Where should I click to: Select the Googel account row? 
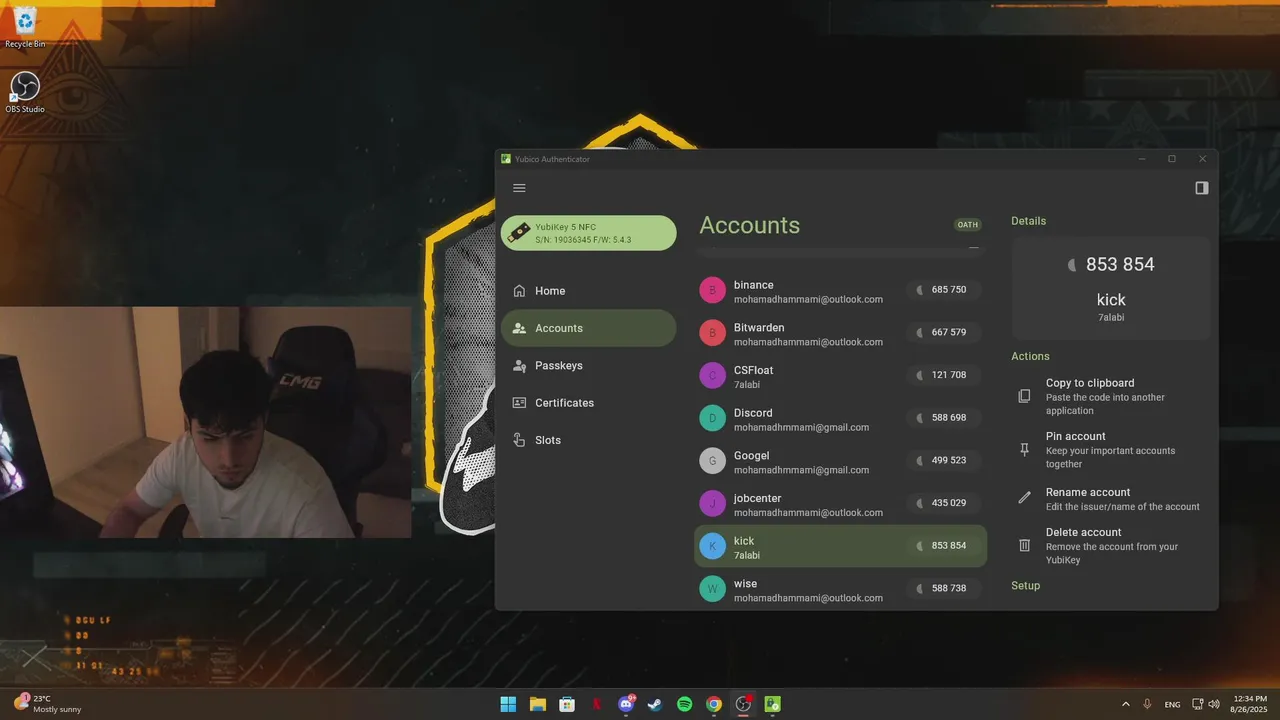click(840, 462)
